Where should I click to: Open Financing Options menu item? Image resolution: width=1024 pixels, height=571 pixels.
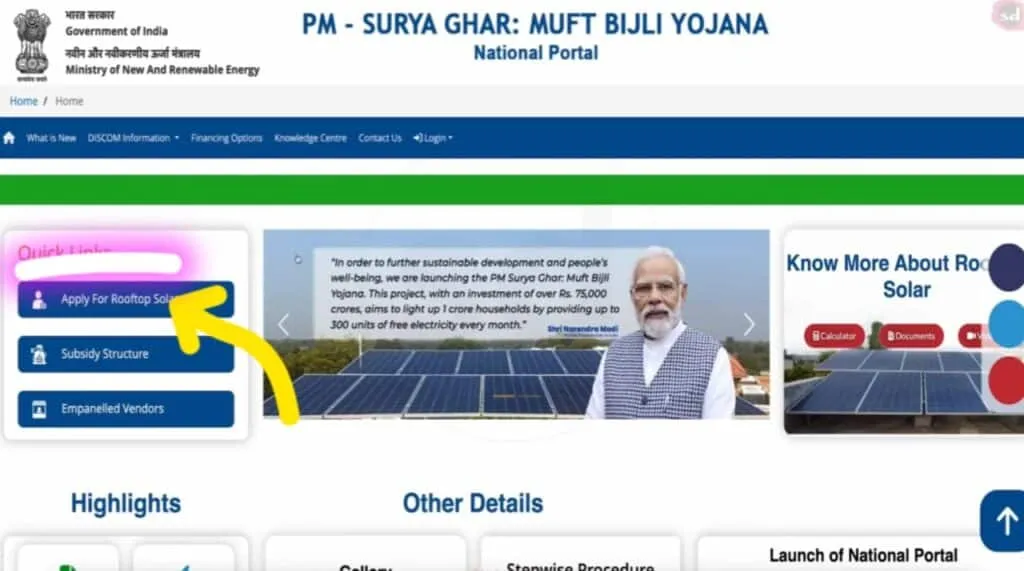(x=227, y=138)
